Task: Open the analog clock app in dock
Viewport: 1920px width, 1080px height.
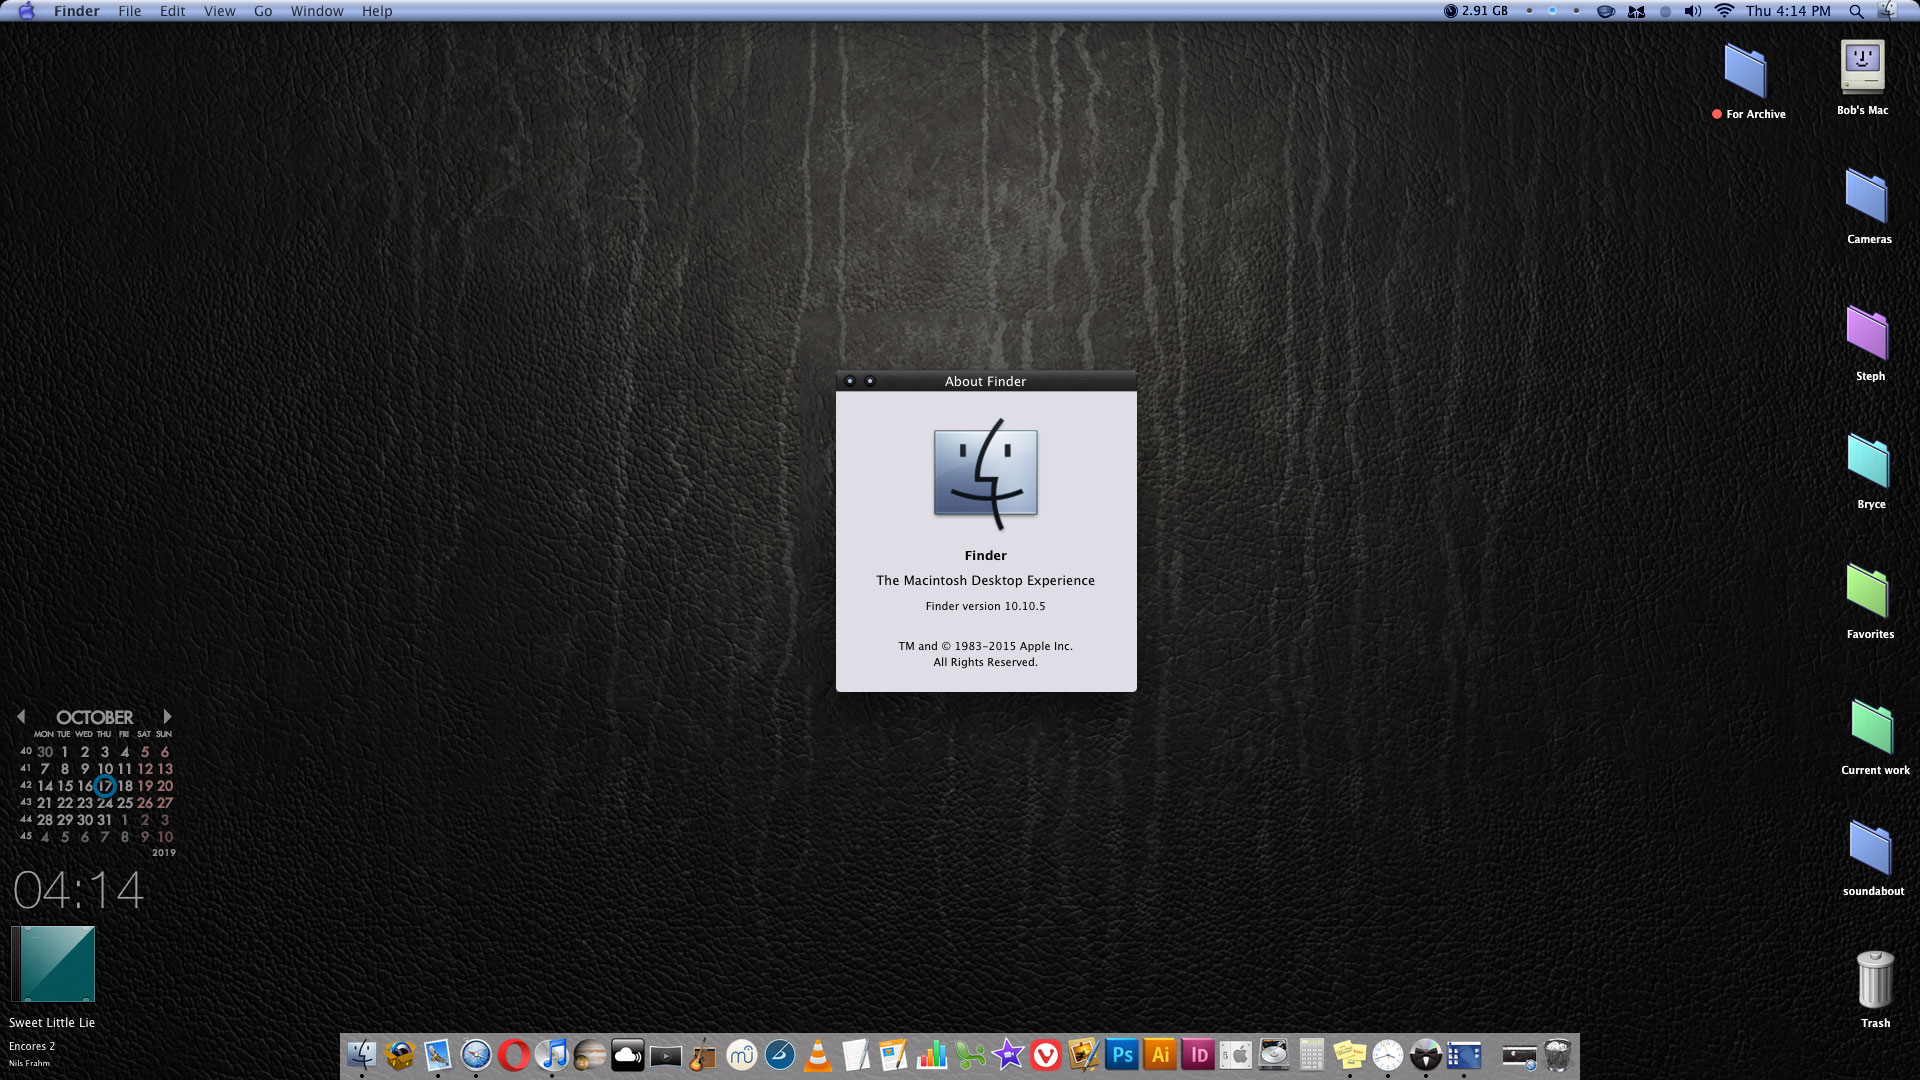Action: coord(1388,1055)
